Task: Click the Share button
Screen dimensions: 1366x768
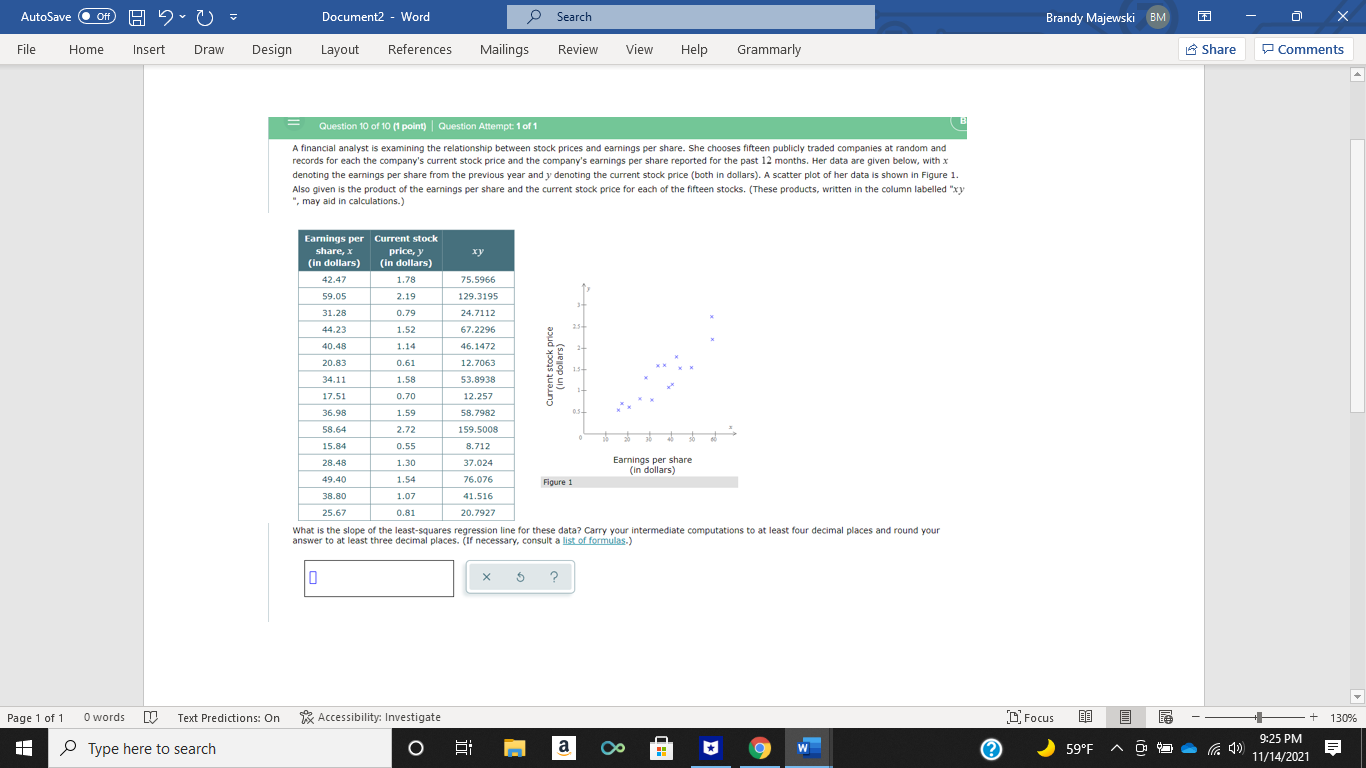Action: click(x=1211, y=49)
